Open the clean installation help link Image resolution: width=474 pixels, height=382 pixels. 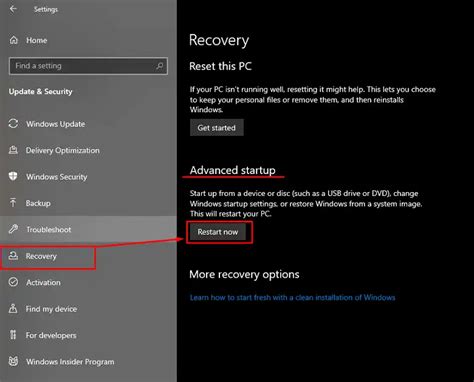[x=292, y=297]
